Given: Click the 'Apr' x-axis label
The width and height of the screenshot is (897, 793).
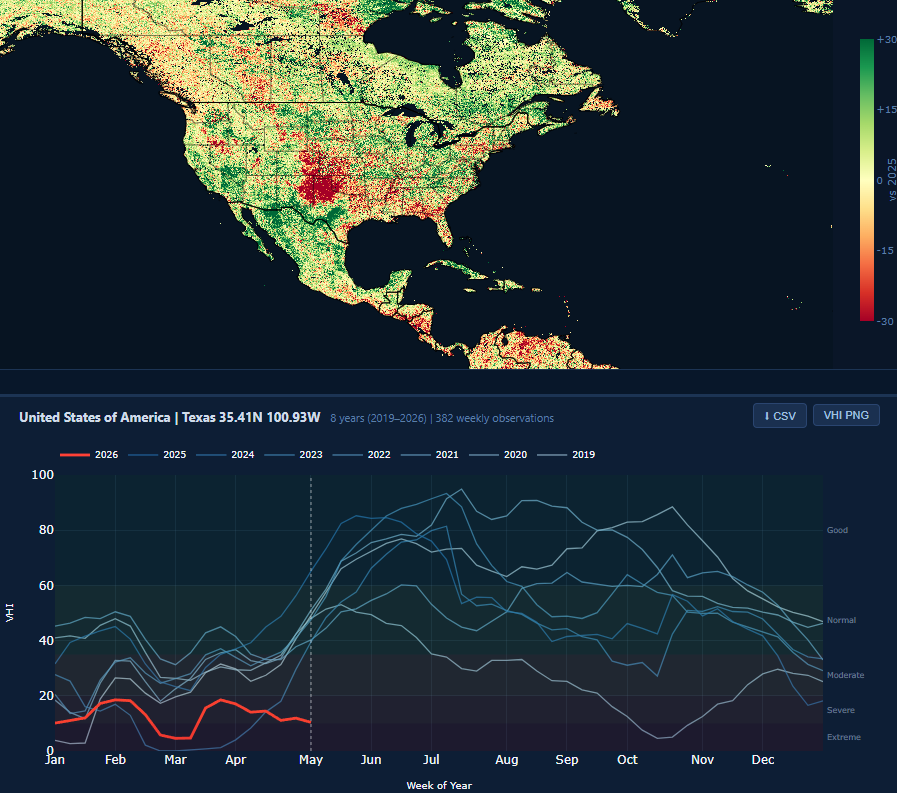Looking at the screenshot, I should point(235,760).
